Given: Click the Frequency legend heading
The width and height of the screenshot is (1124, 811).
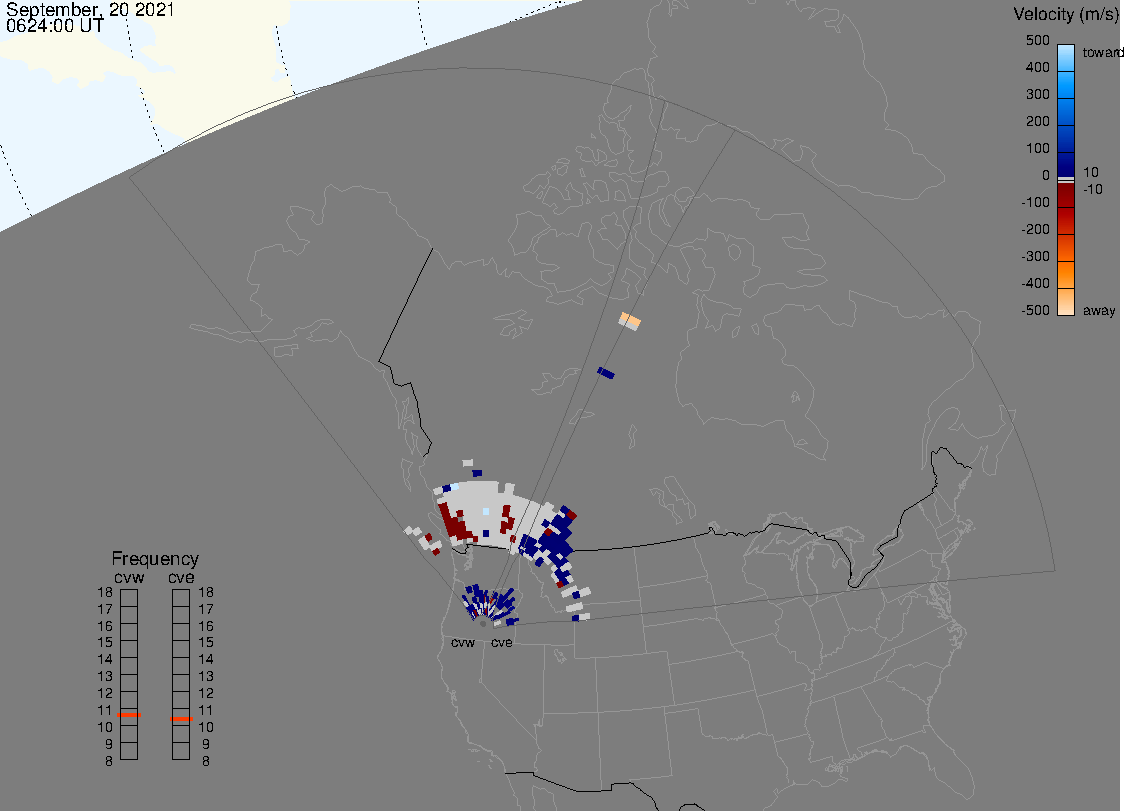Looking at the screenshot, I should (155, 559).
